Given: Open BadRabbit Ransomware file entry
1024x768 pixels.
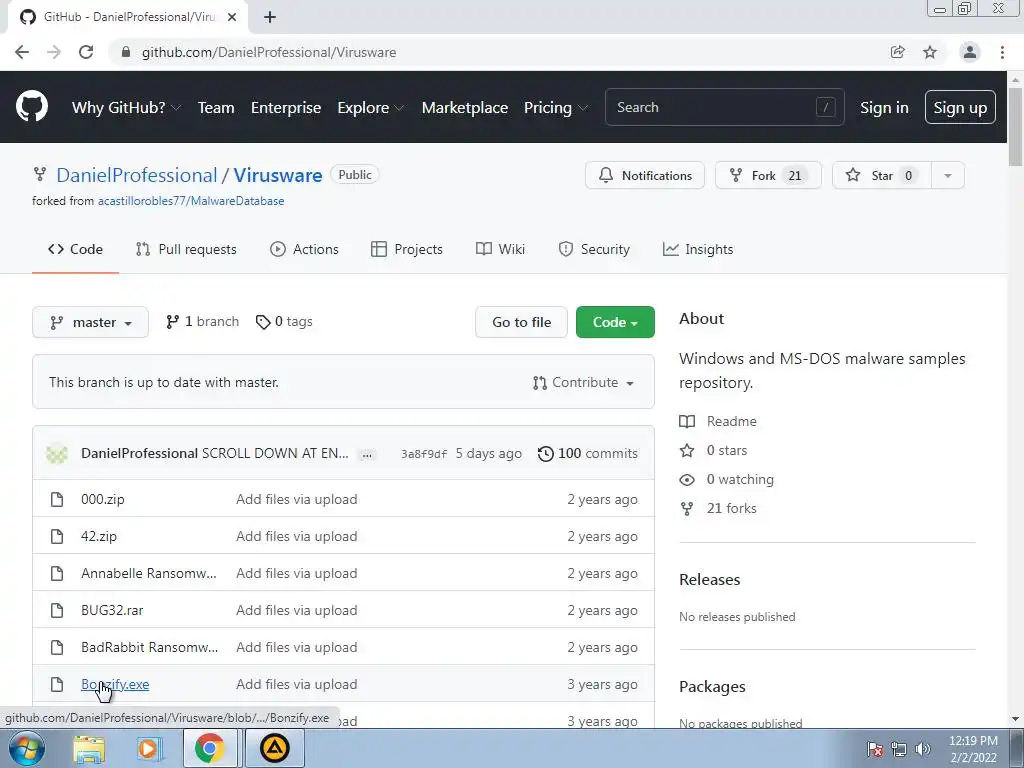Looking at the screenshot, I should click(x=150, y=647).
